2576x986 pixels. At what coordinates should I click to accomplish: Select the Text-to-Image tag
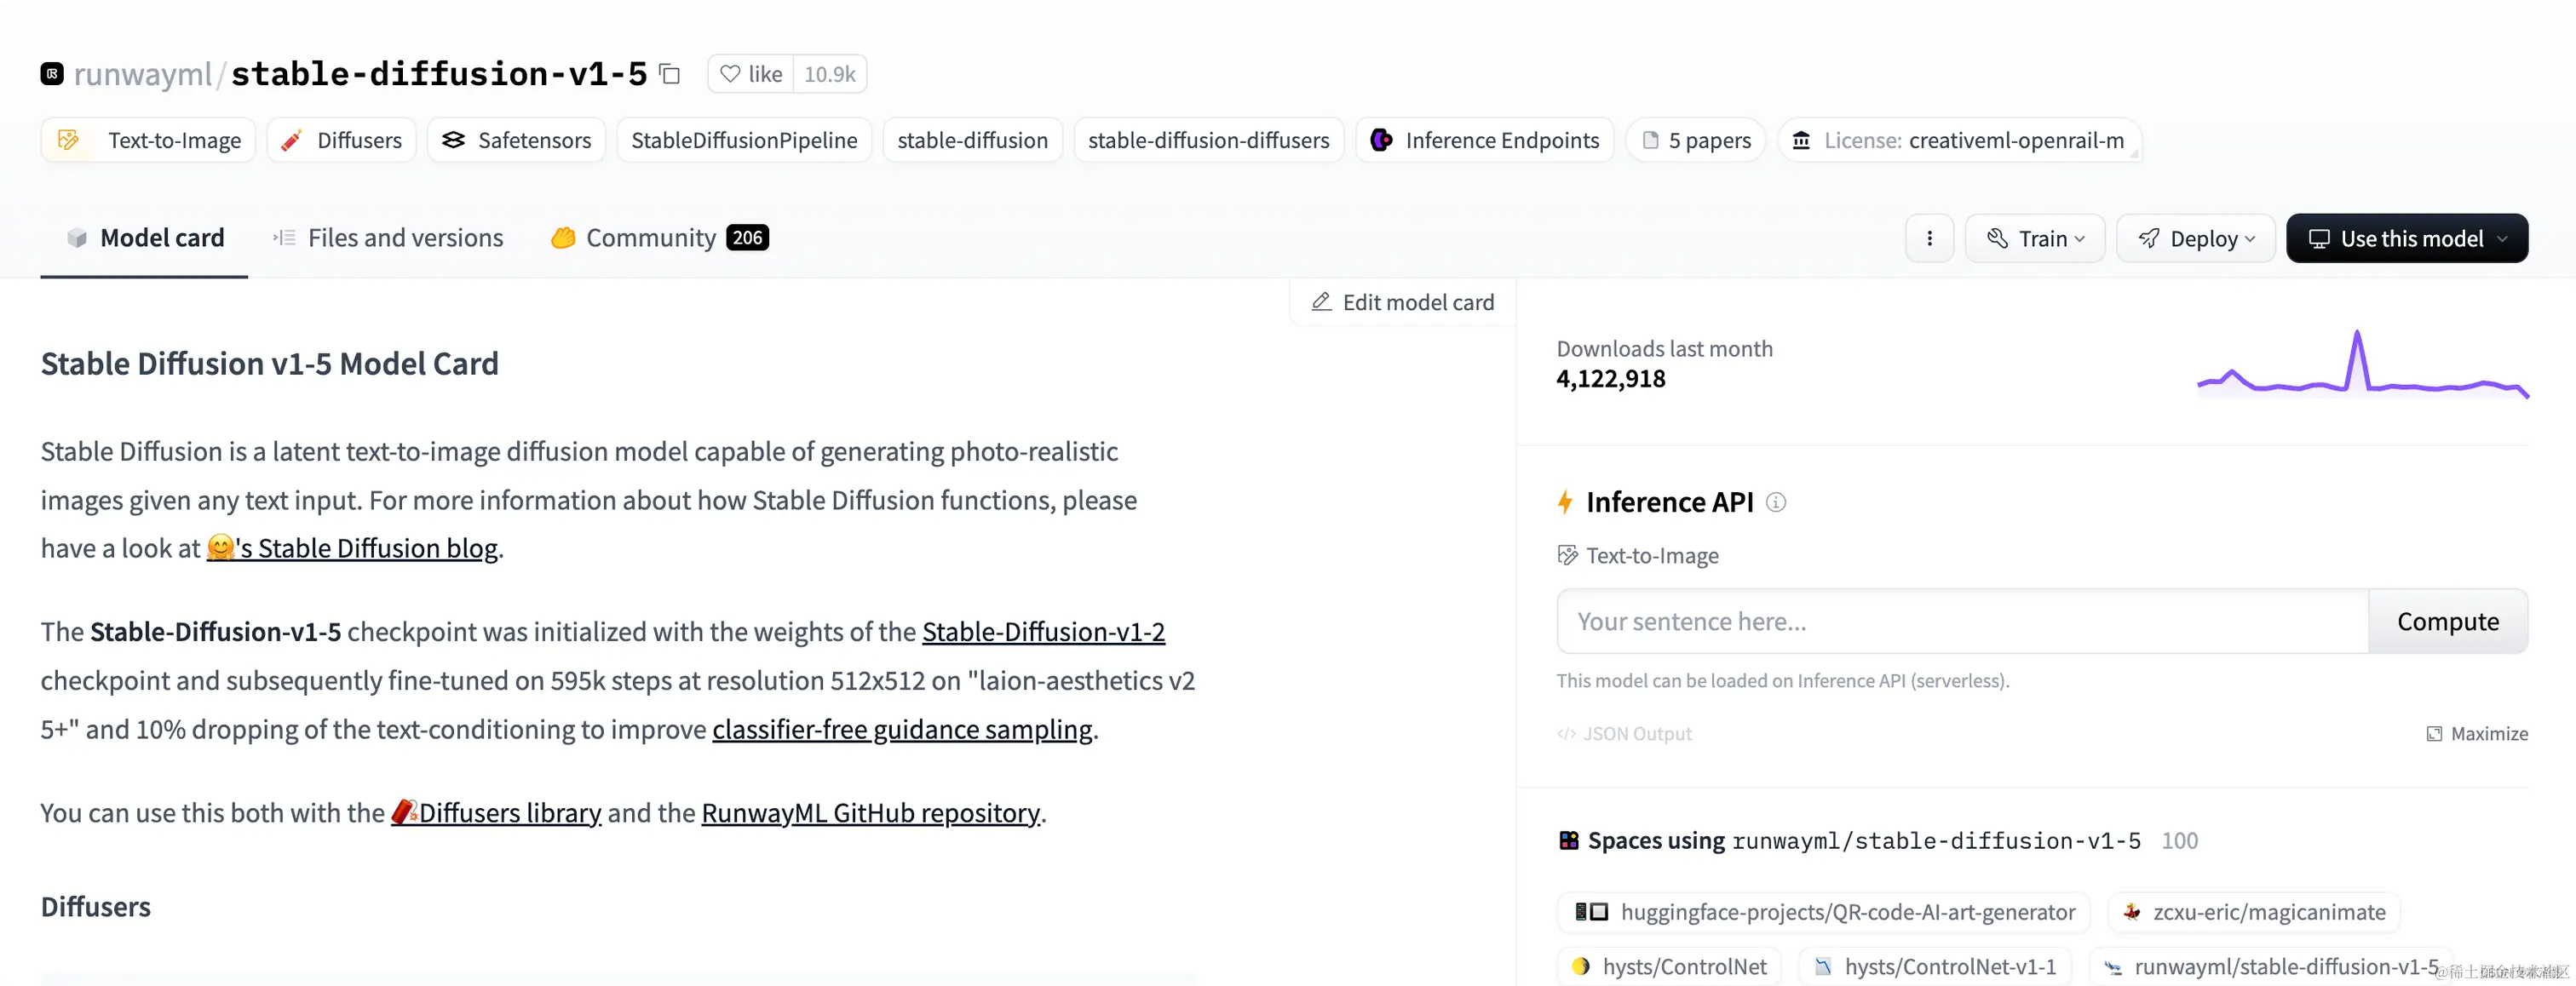149,140
